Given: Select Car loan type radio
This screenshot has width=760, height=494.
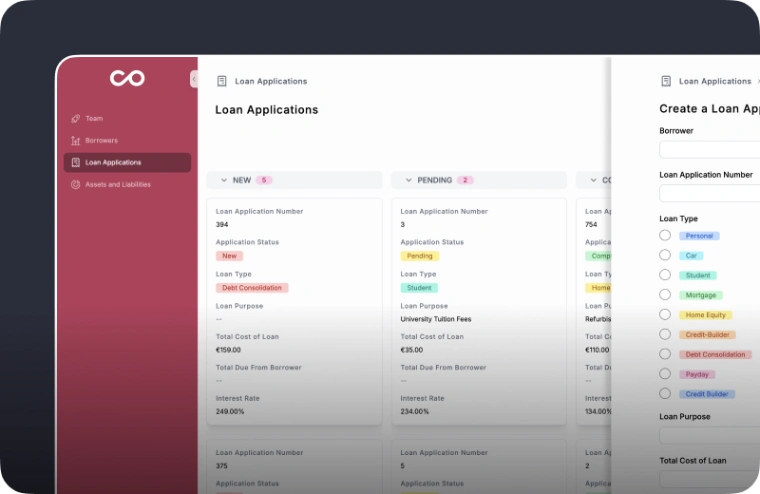Looking at the screenshot, I should [665, 255].
